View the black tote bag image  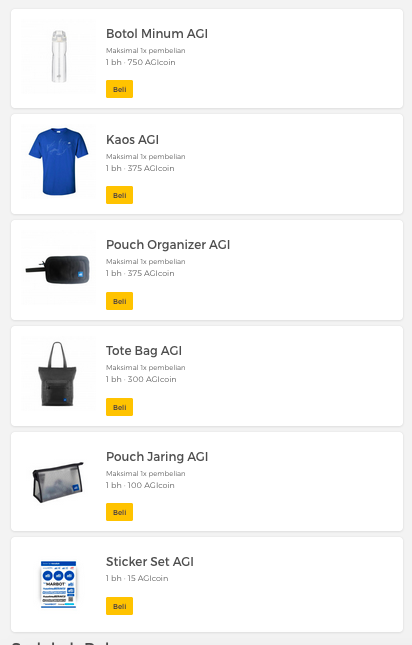point(59,374)
